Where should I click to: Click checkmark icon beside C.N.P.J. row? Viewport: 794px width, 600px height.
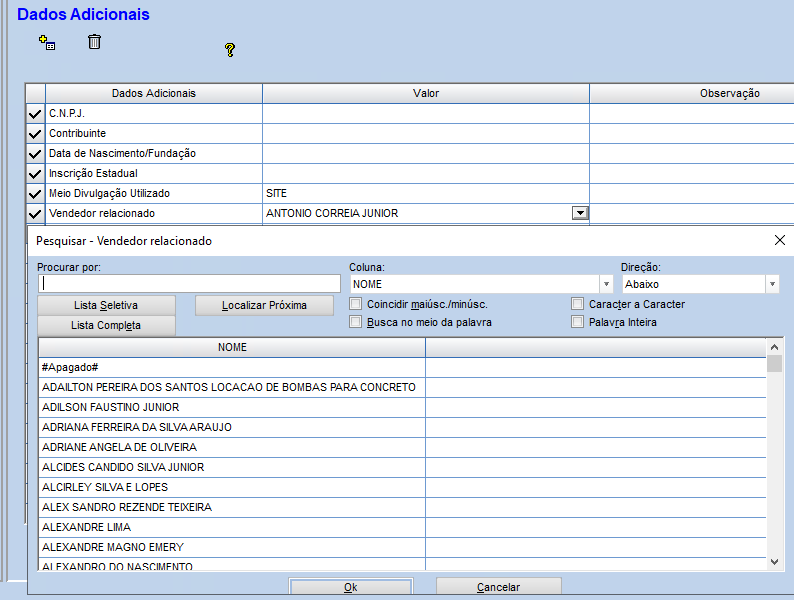click(35, 114)
